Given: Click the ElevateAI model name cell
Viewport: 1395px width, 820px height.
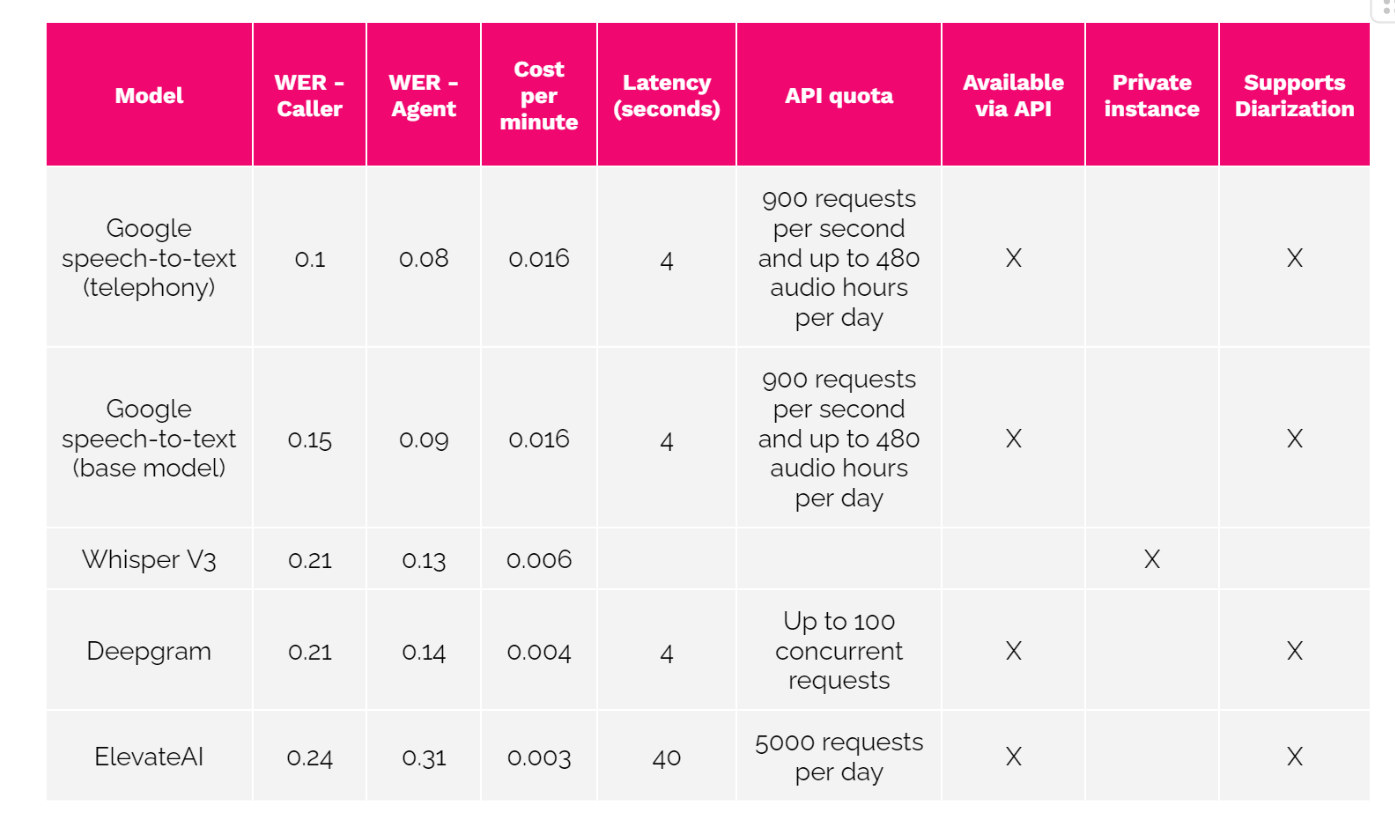Looking at the screenshot, I should point(149,756).
